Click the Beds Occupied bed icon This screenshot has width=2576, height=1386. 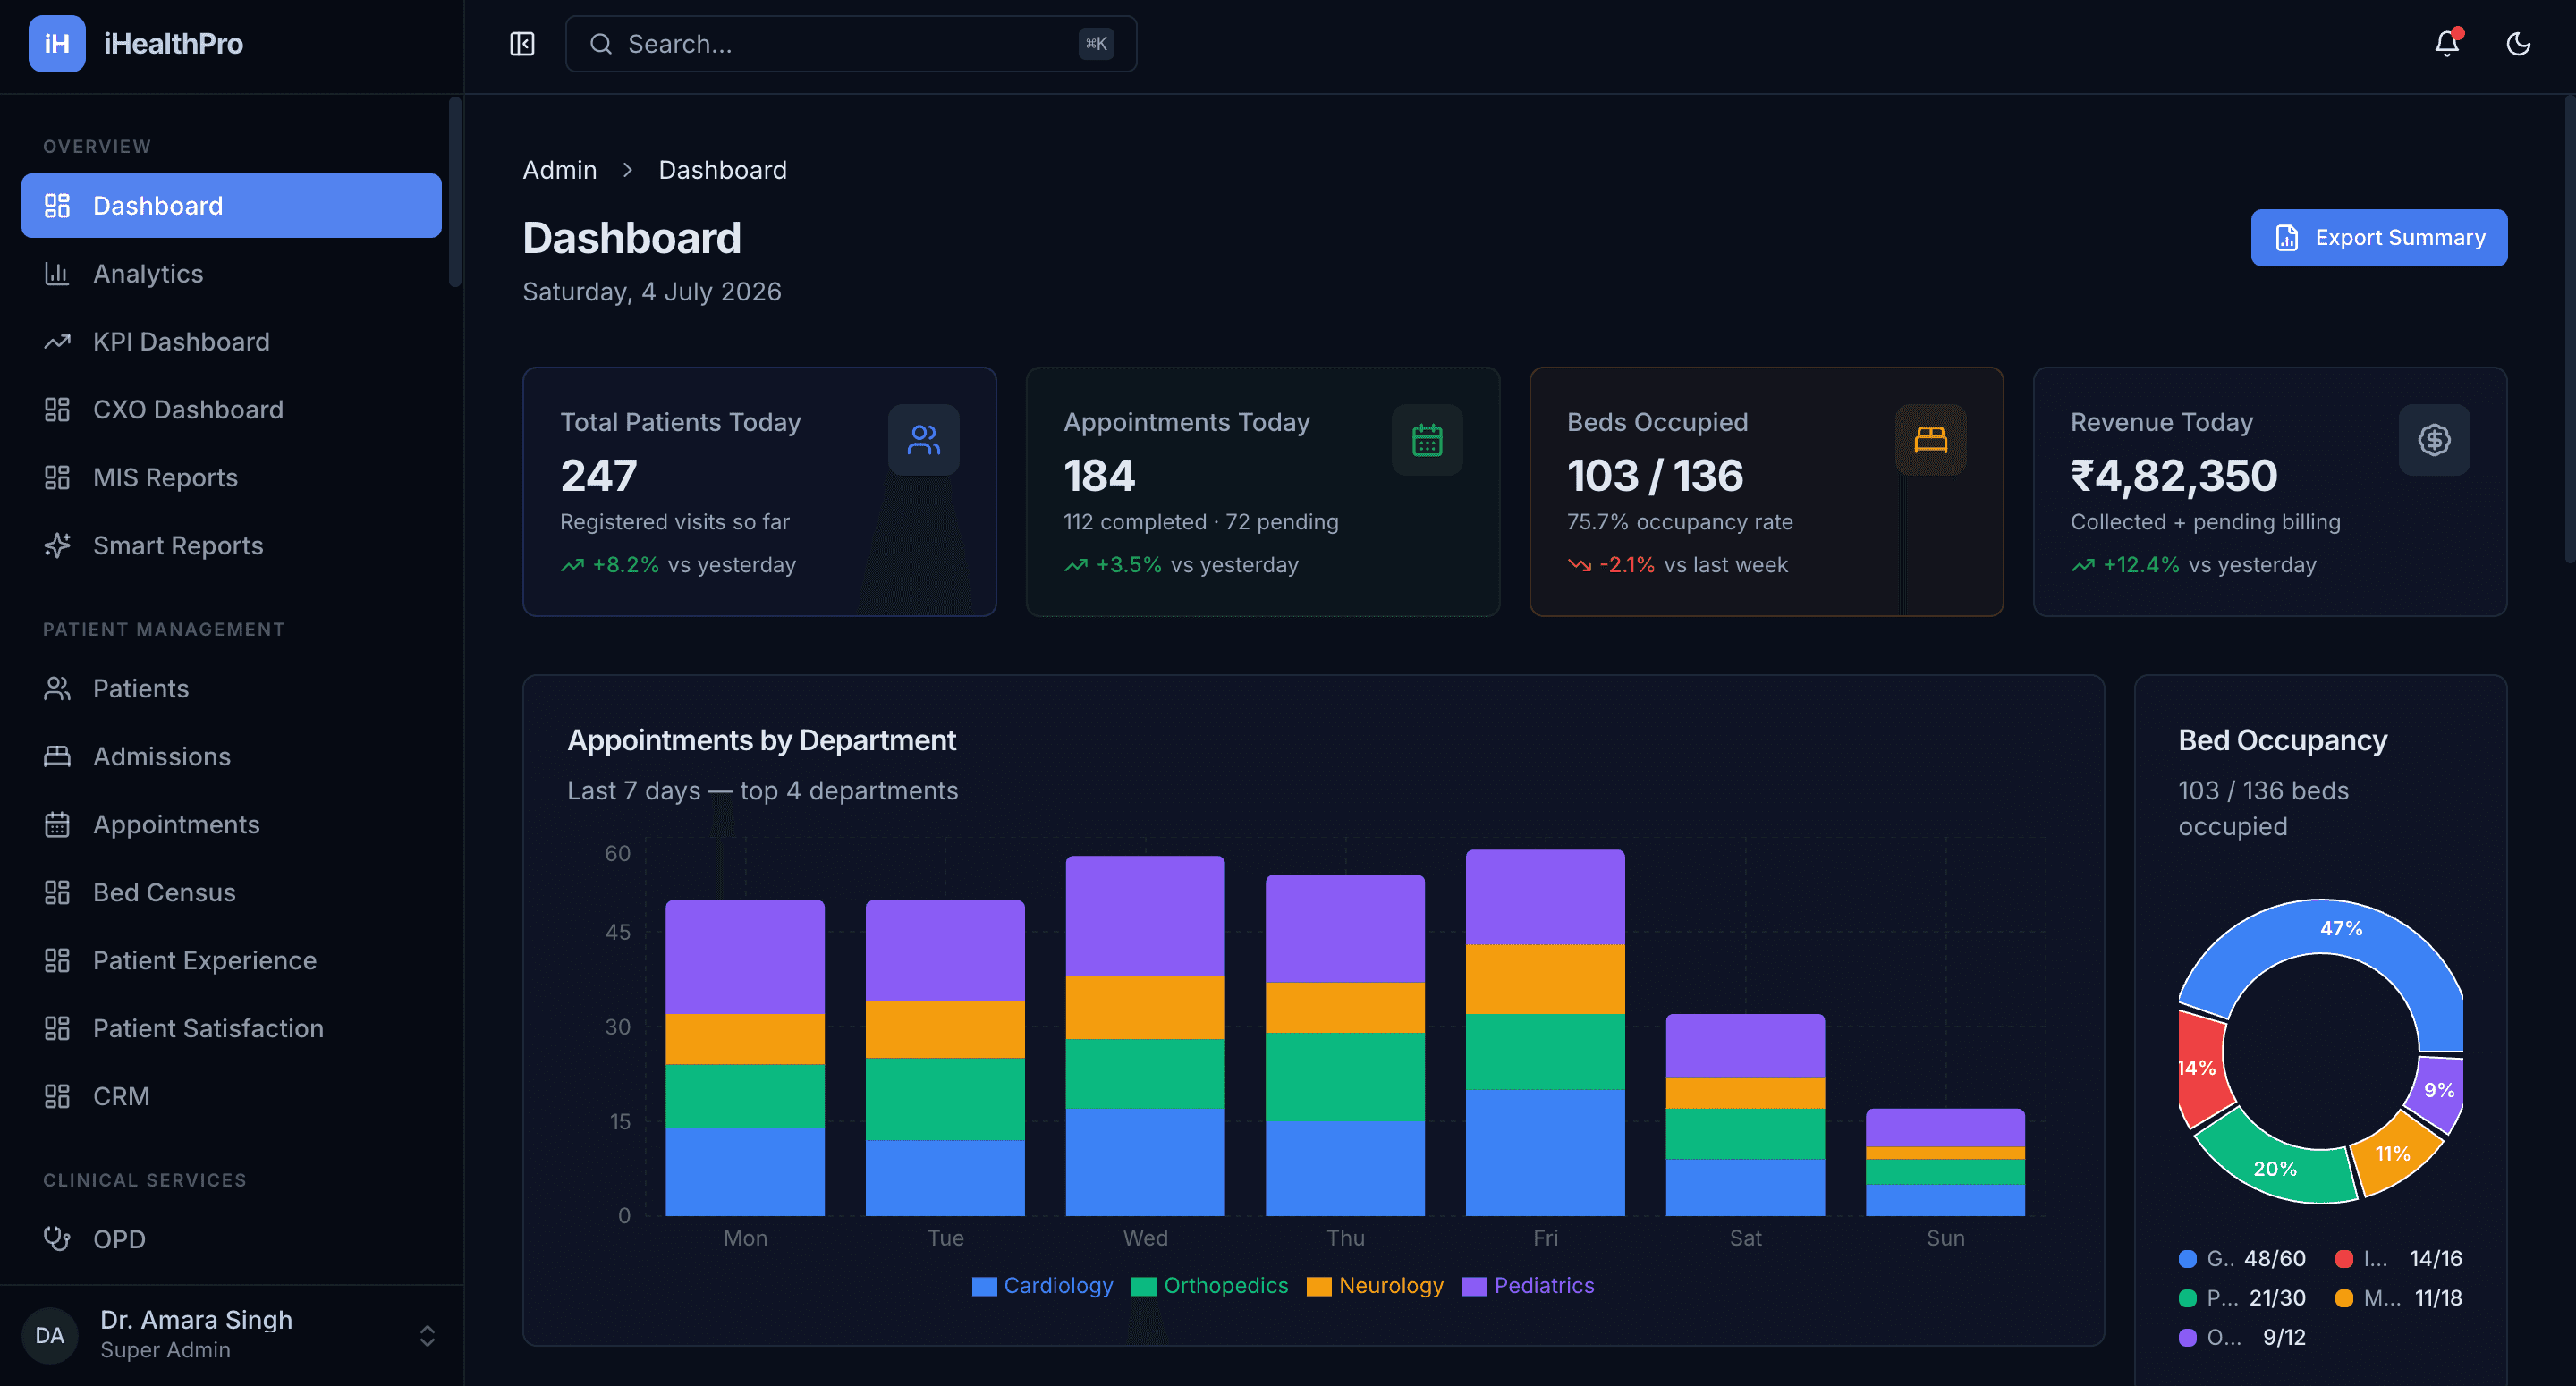coord(1930,440)
